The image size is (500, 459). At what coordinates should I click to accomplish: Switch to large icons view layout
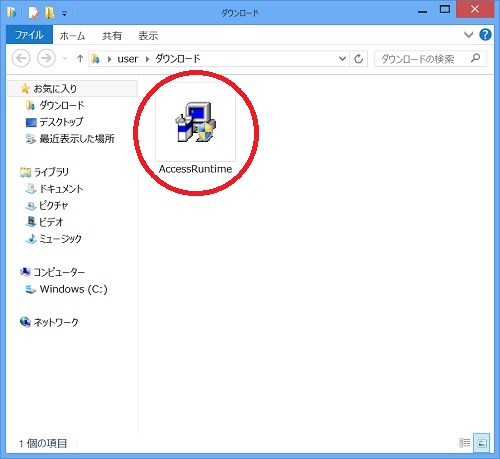point(482,443)
